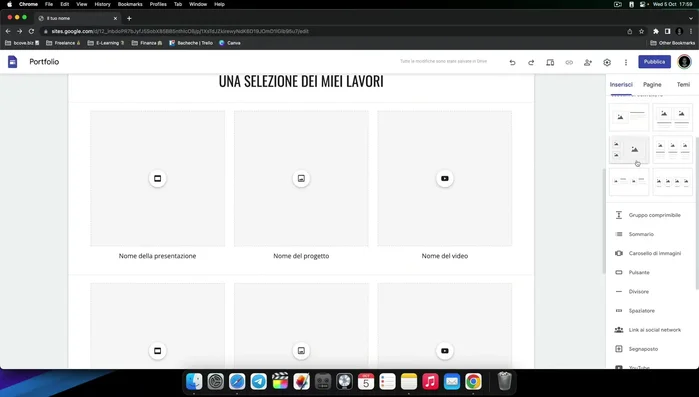This screenshot has height=397, width=699.
Task: Switch to the Temi tab
Action: pyautogui.click(x=683, y=85)
